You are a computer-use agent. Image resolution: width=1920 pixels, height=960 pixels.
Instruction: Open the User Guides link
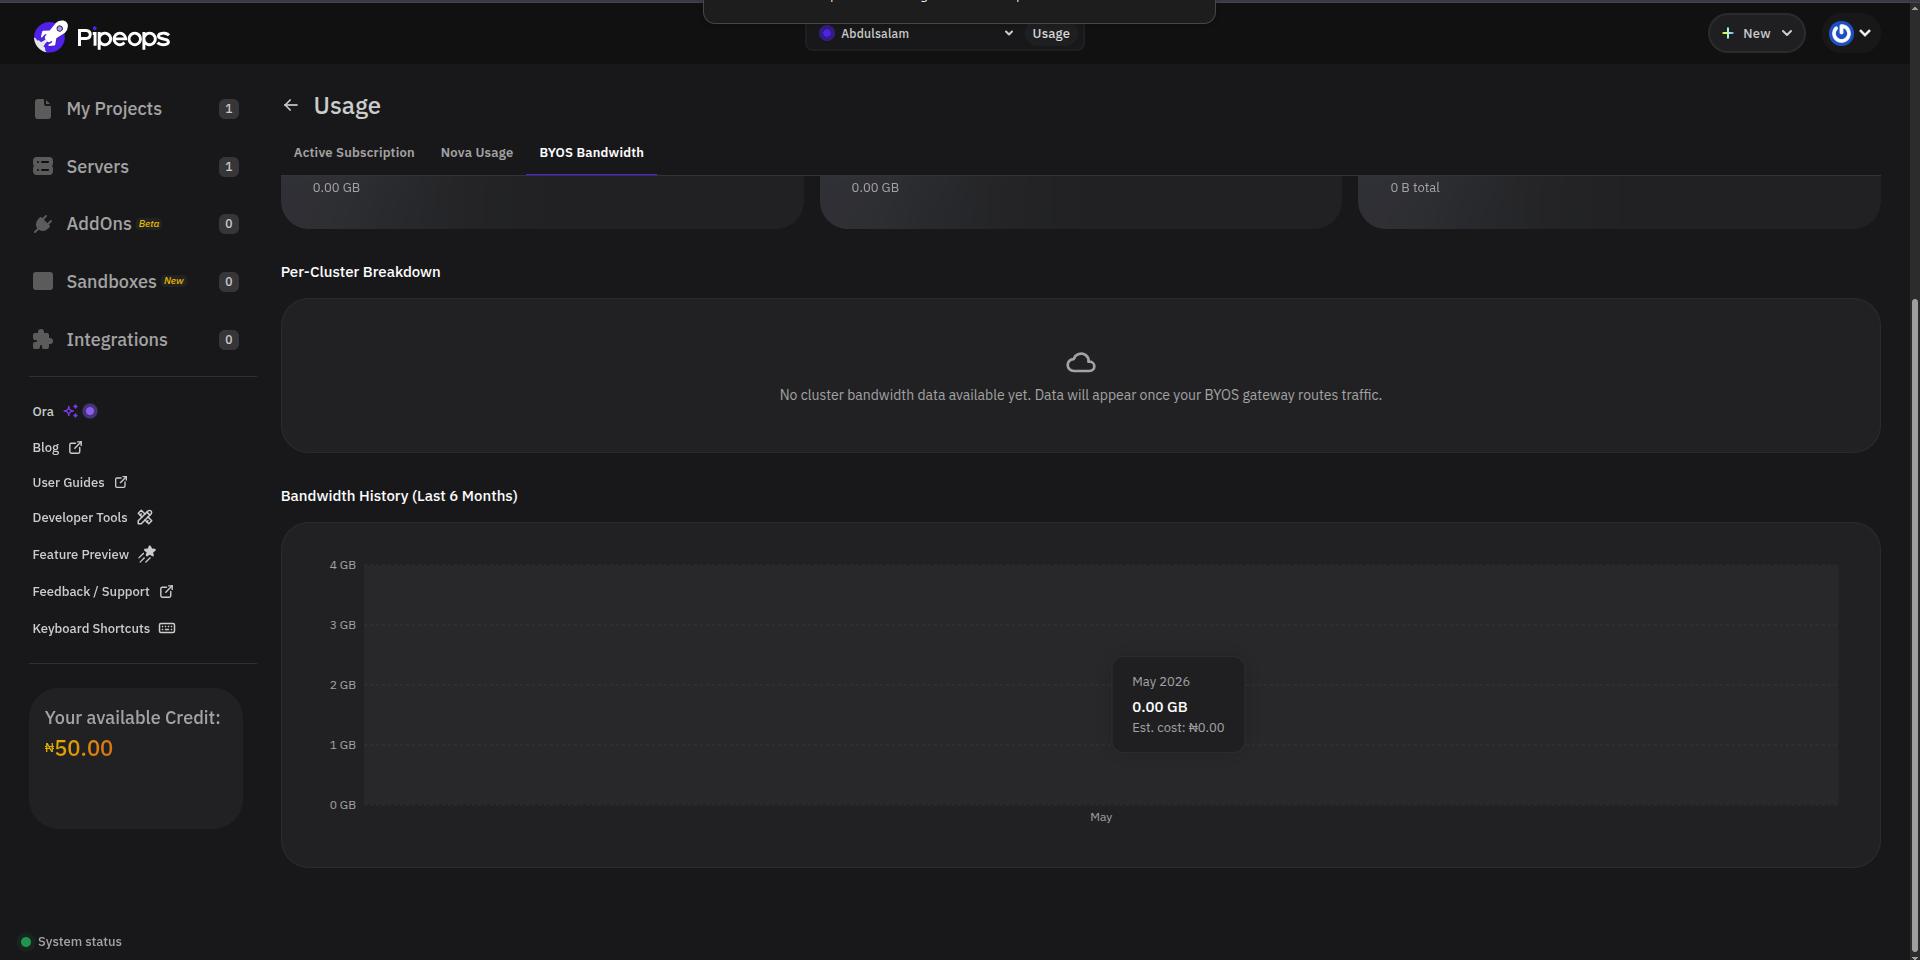(80, 482)
